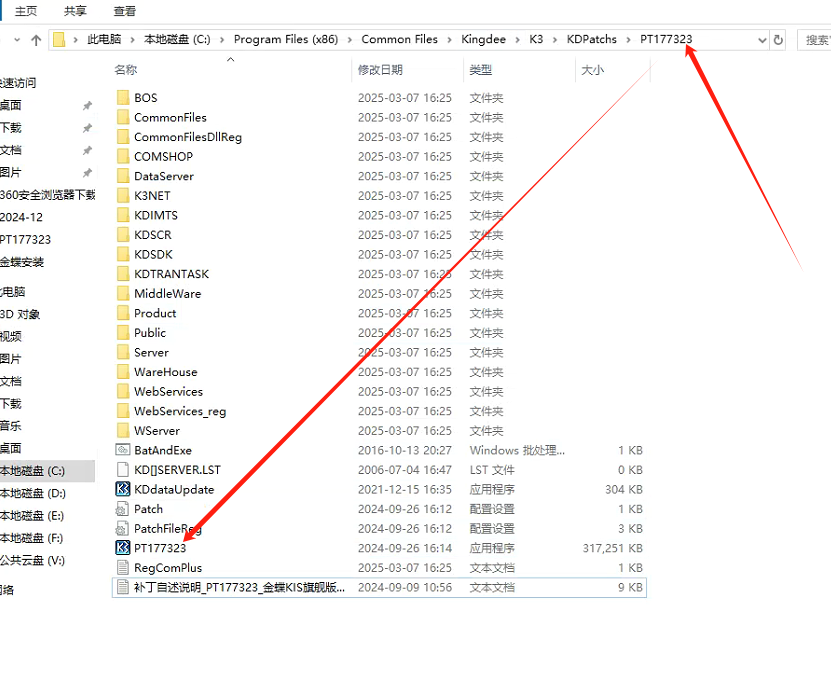Navigate to Common Files in breadcrumb
Screen dimensions: 831x700
pos(400,39)
